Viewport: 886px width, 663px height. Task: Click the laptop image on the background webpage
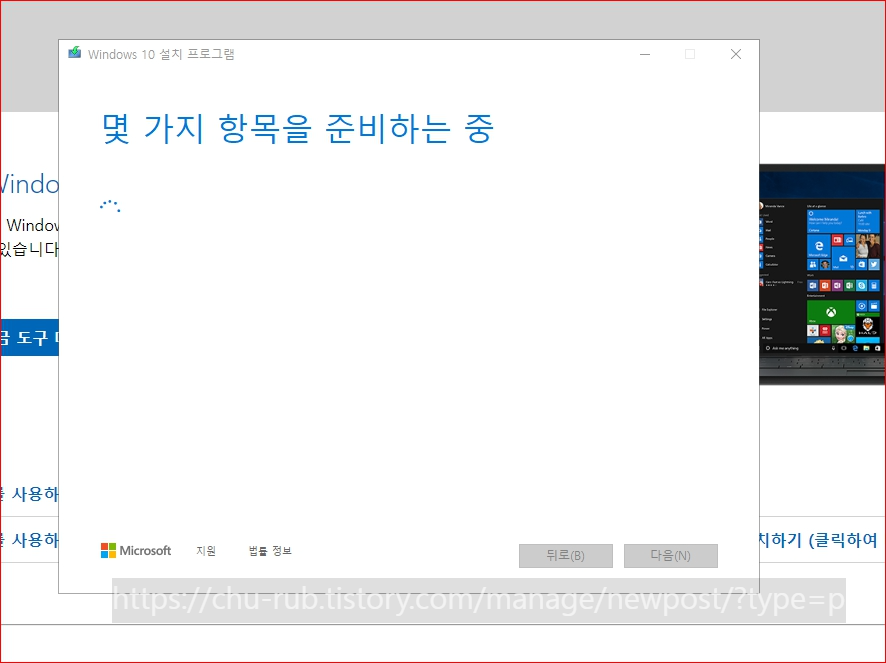tap(822, 275)
